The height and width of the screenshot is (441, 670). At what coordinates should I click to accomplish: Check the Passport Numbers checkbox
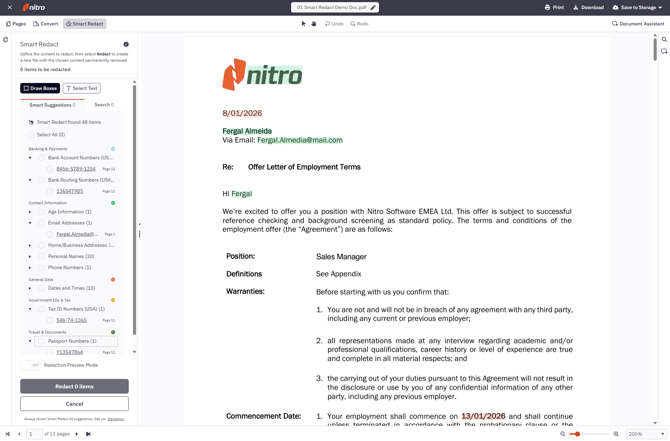41,341
